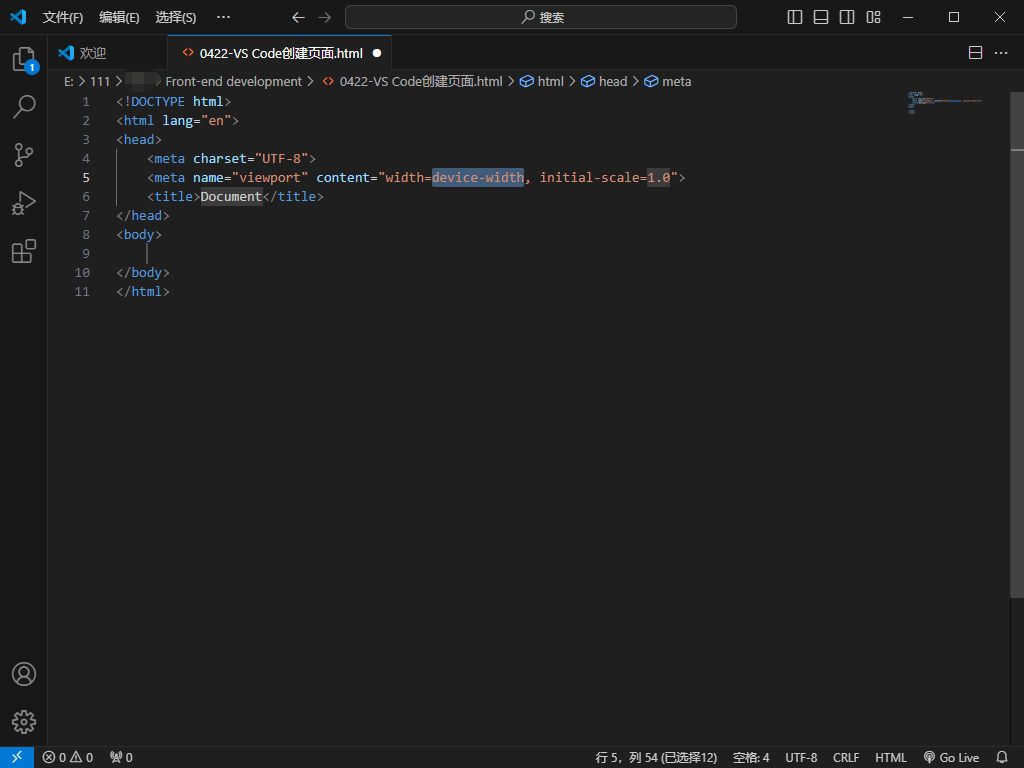The height and width of the screenshot is (768, 1024).
Task: Open breadcrumb html symbol
Action: [x=542, y=82]
